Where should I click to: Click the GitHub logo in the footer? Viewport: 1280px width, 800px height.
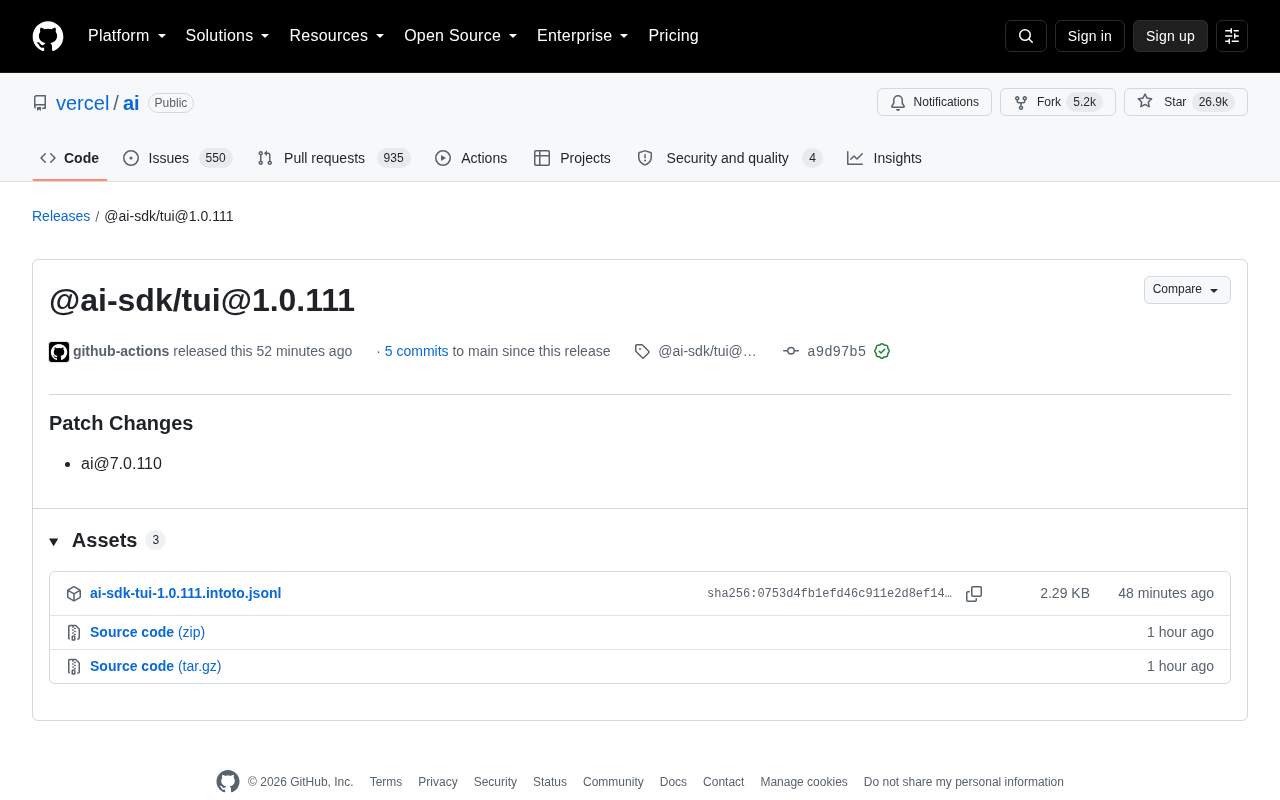click(x=228, y=782)
